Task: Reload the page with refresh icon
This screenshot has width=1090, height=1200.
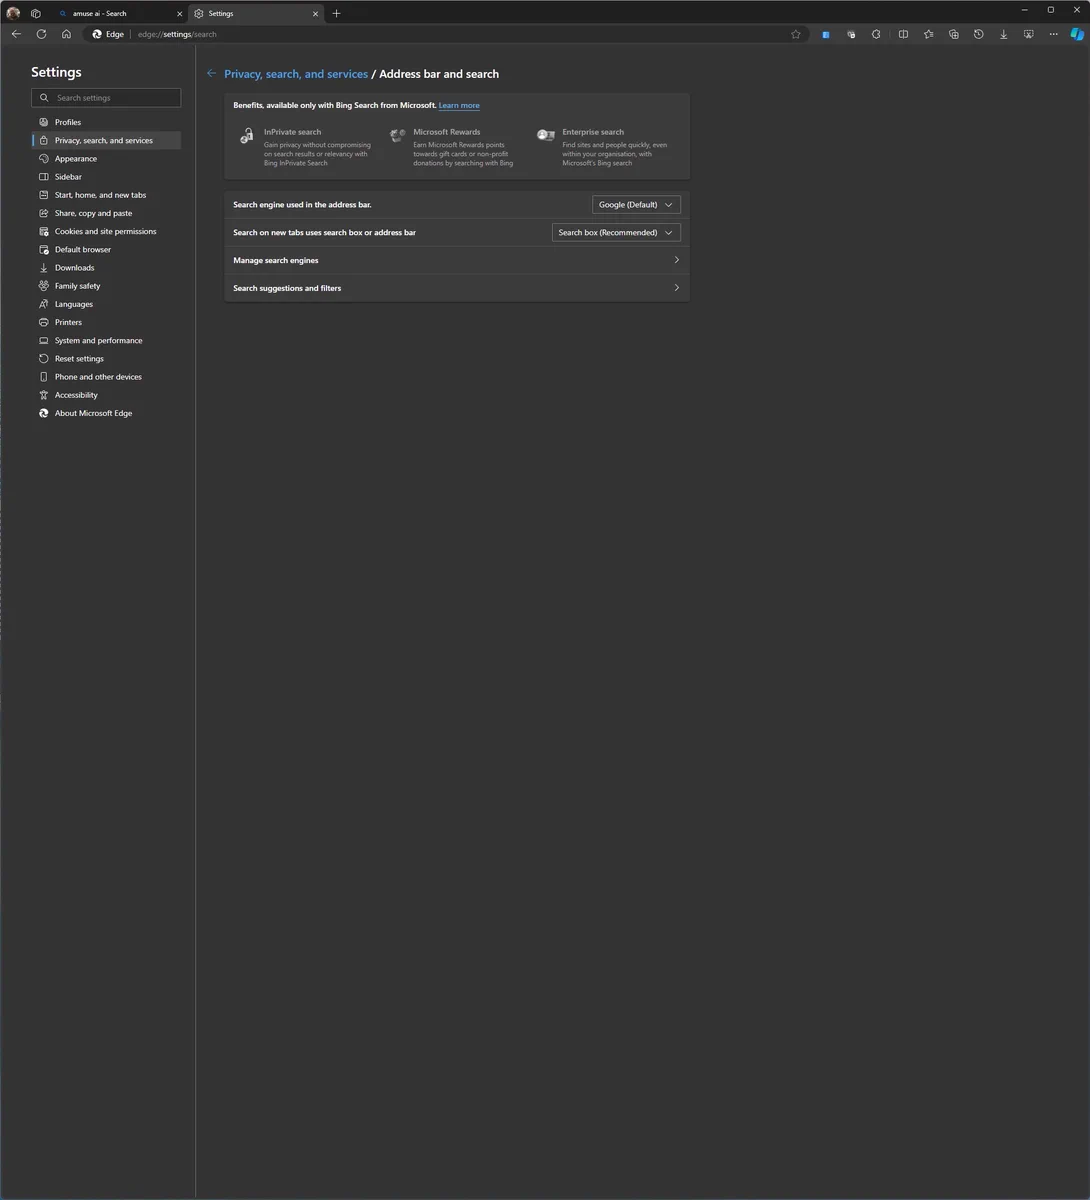Action: tap(41, 34)
